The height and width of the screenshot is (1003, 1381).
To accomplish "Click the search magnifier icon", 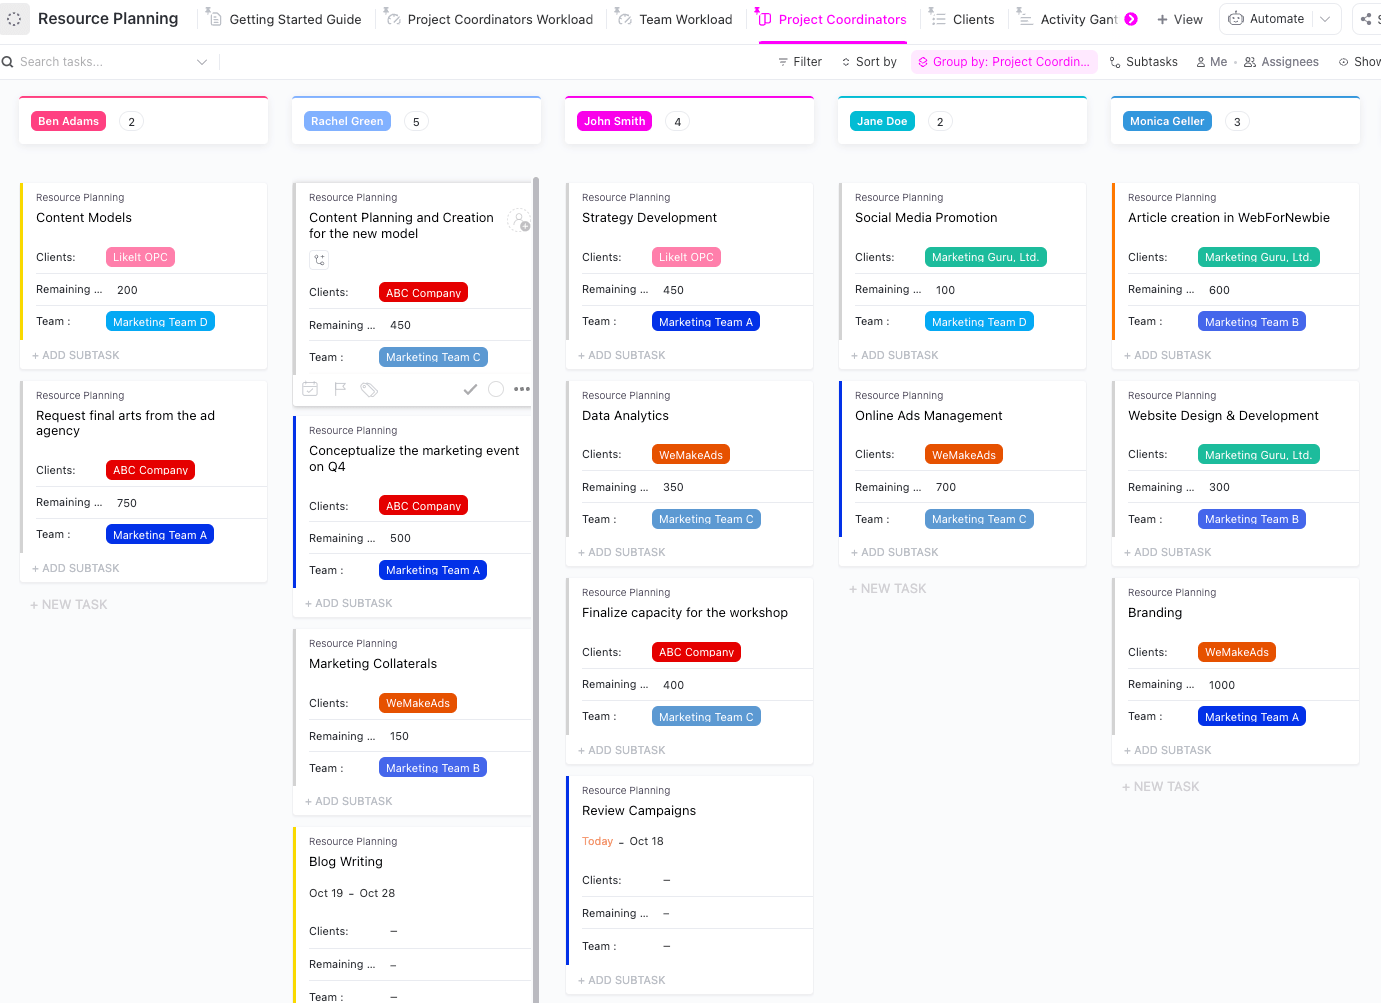I will coord(8,62).
